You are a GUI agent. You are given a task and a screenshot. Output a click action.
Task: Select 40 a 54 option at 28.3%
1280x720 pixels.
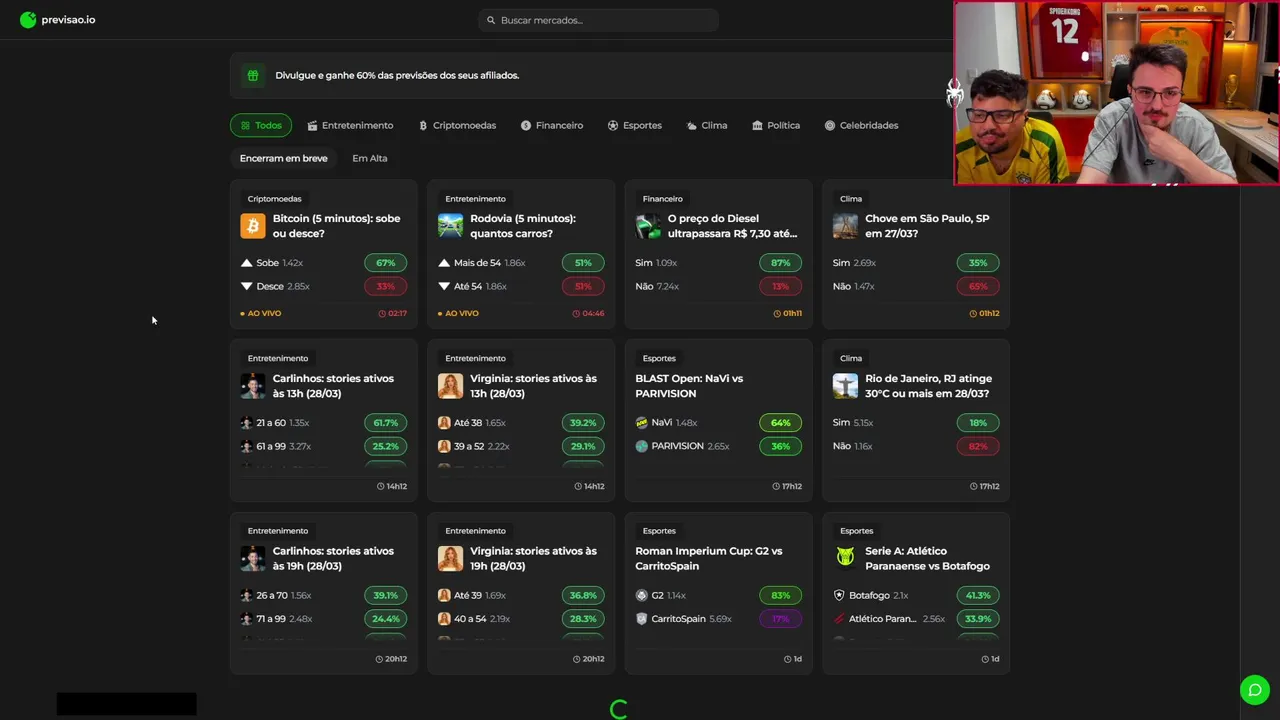(x=583, y=619)
